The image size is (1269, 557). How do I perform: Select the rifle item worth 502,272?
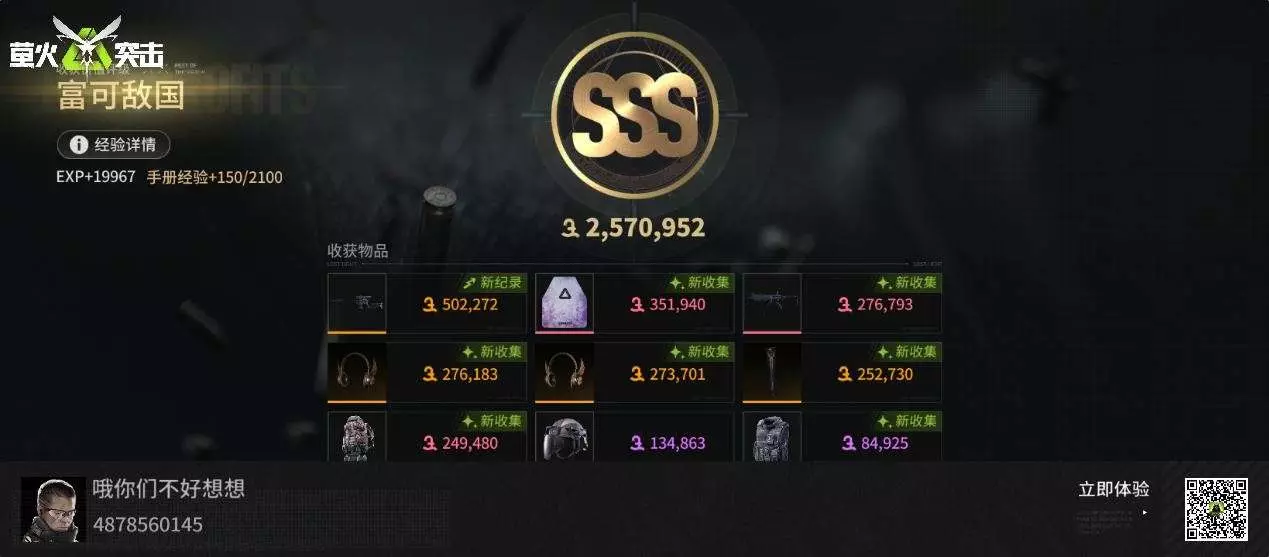click(x=357, y=303)
